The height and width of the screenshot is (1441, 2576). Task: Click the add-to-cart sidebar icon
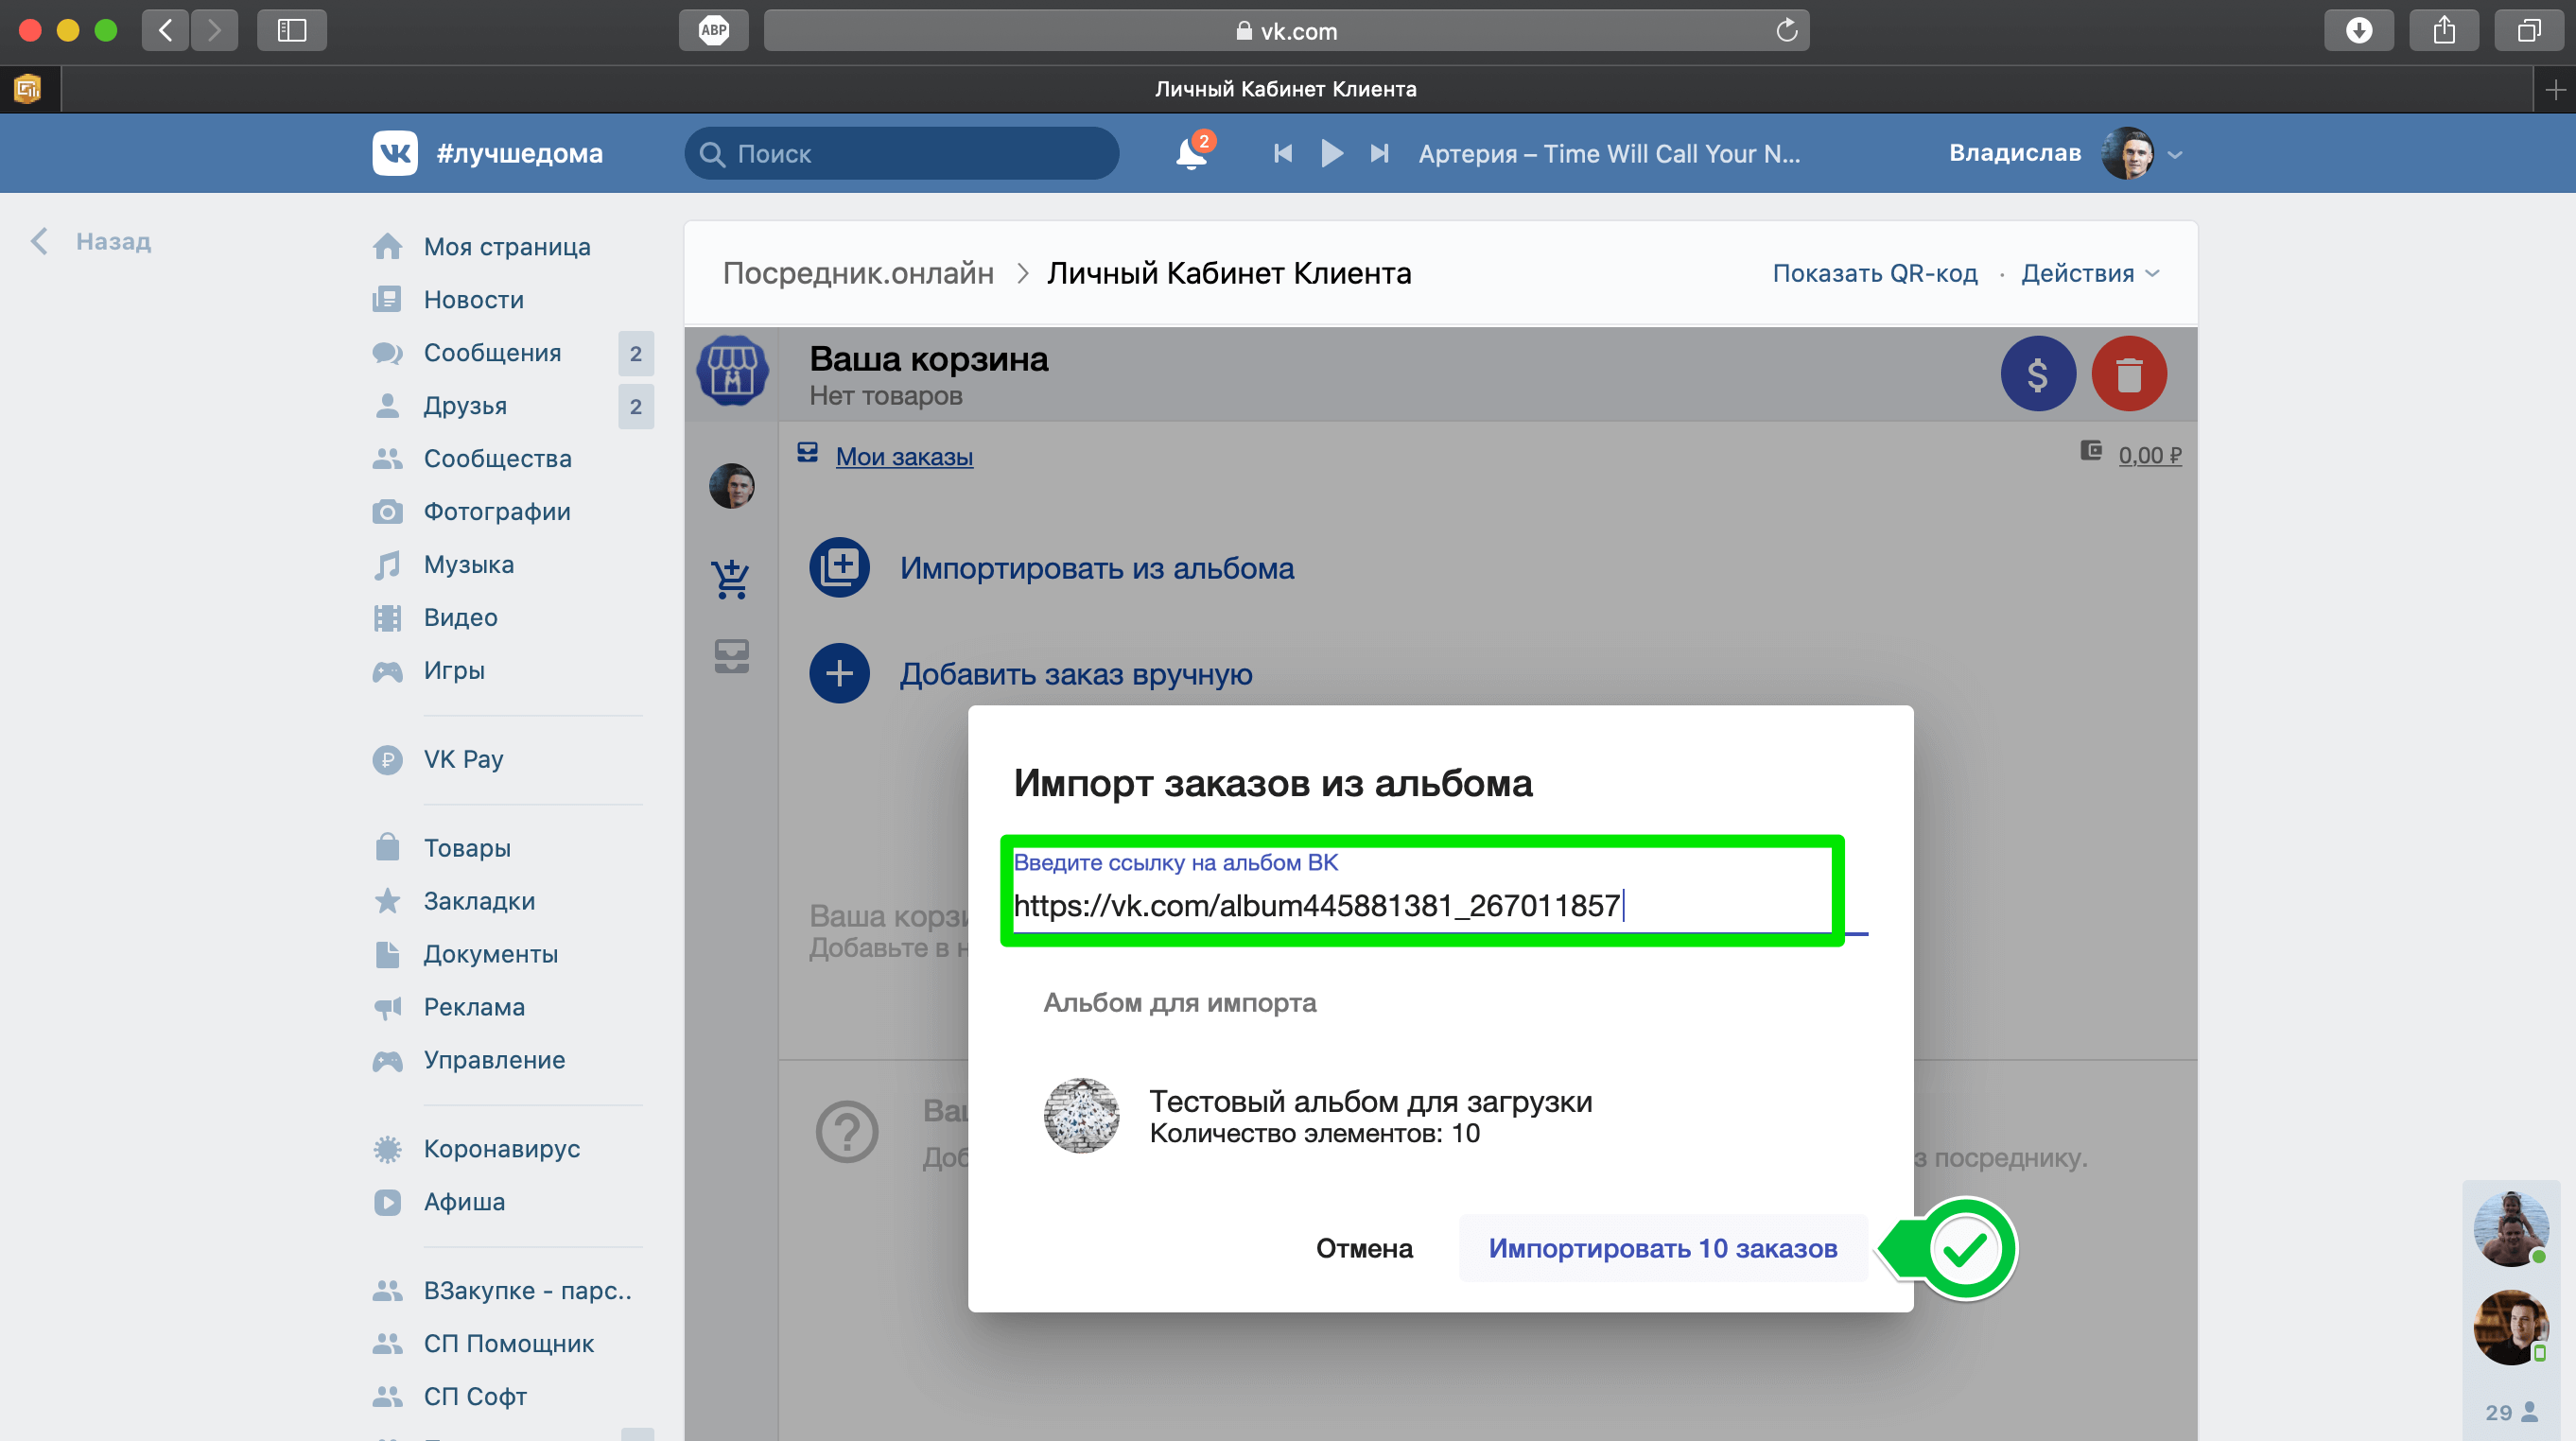click(731, 578)
